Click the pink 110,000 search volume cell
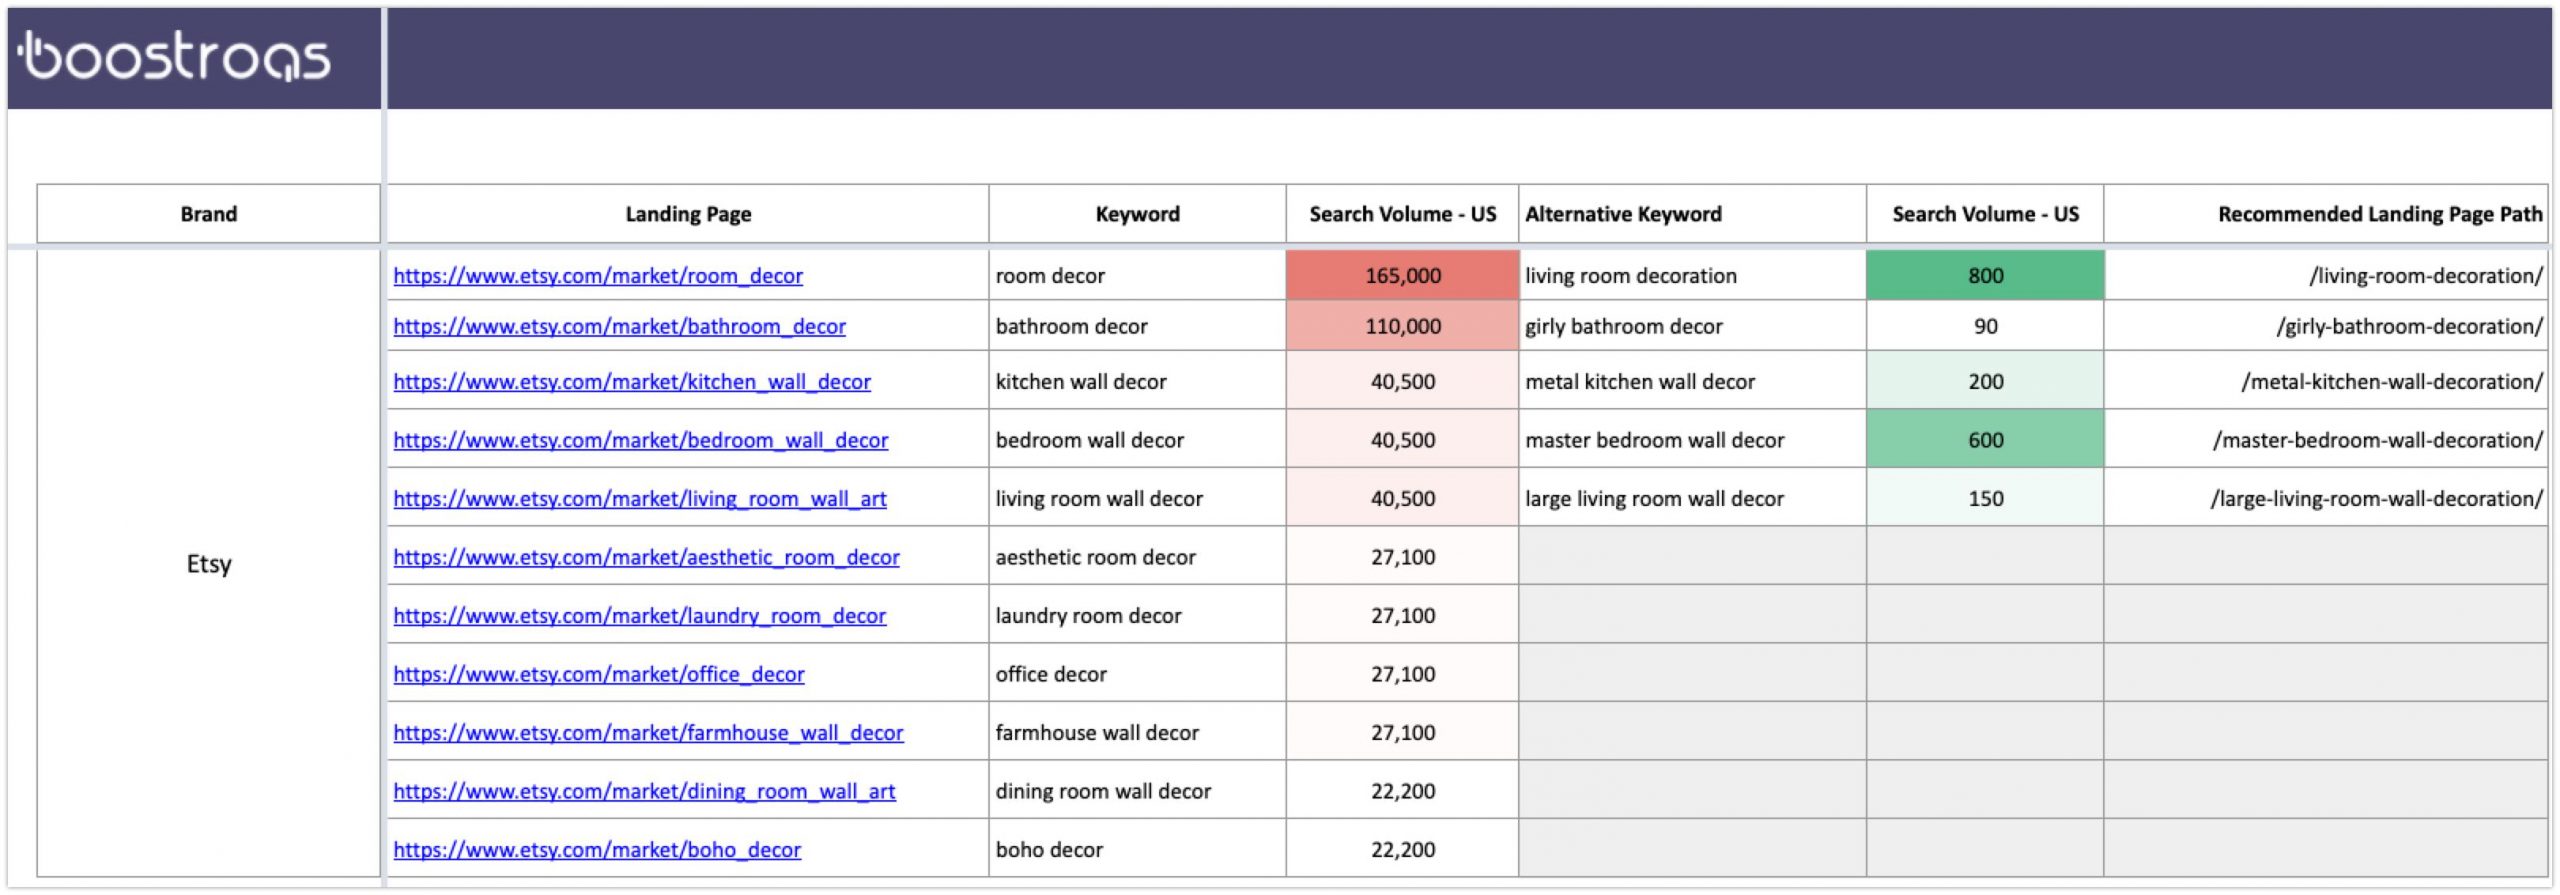Viewport: 2560px width, 895px height. (x=1402, y=327)
